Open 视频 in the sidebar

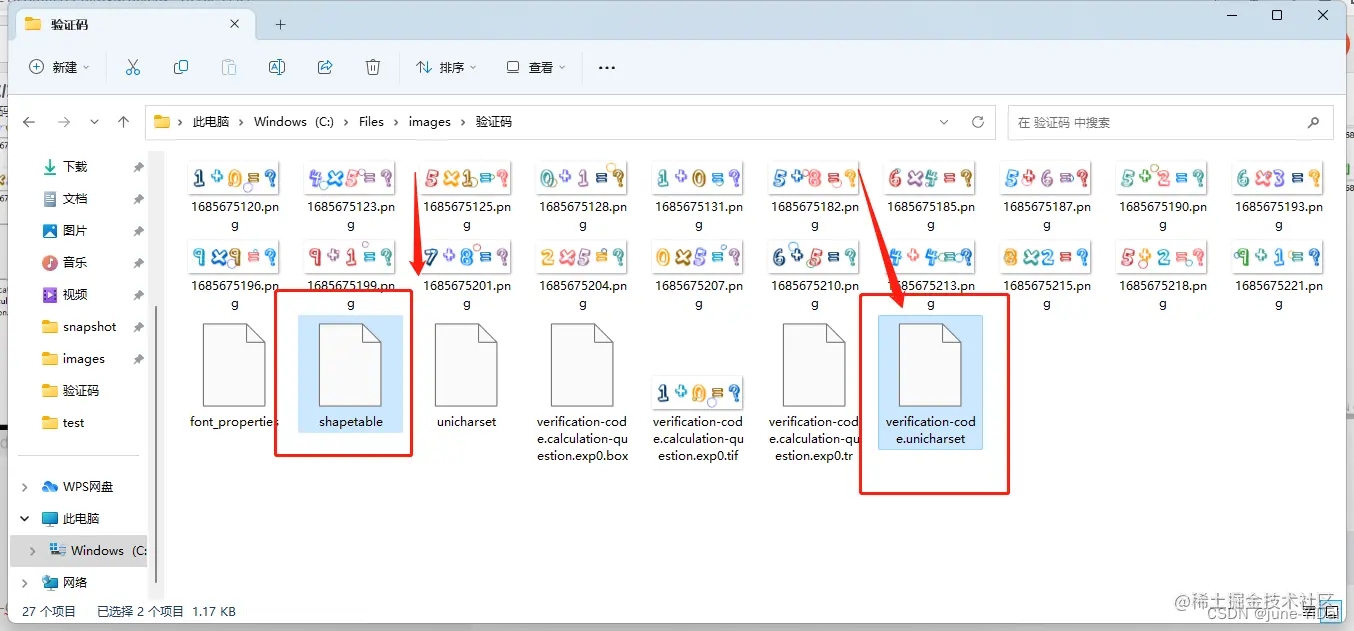point(75,295)
